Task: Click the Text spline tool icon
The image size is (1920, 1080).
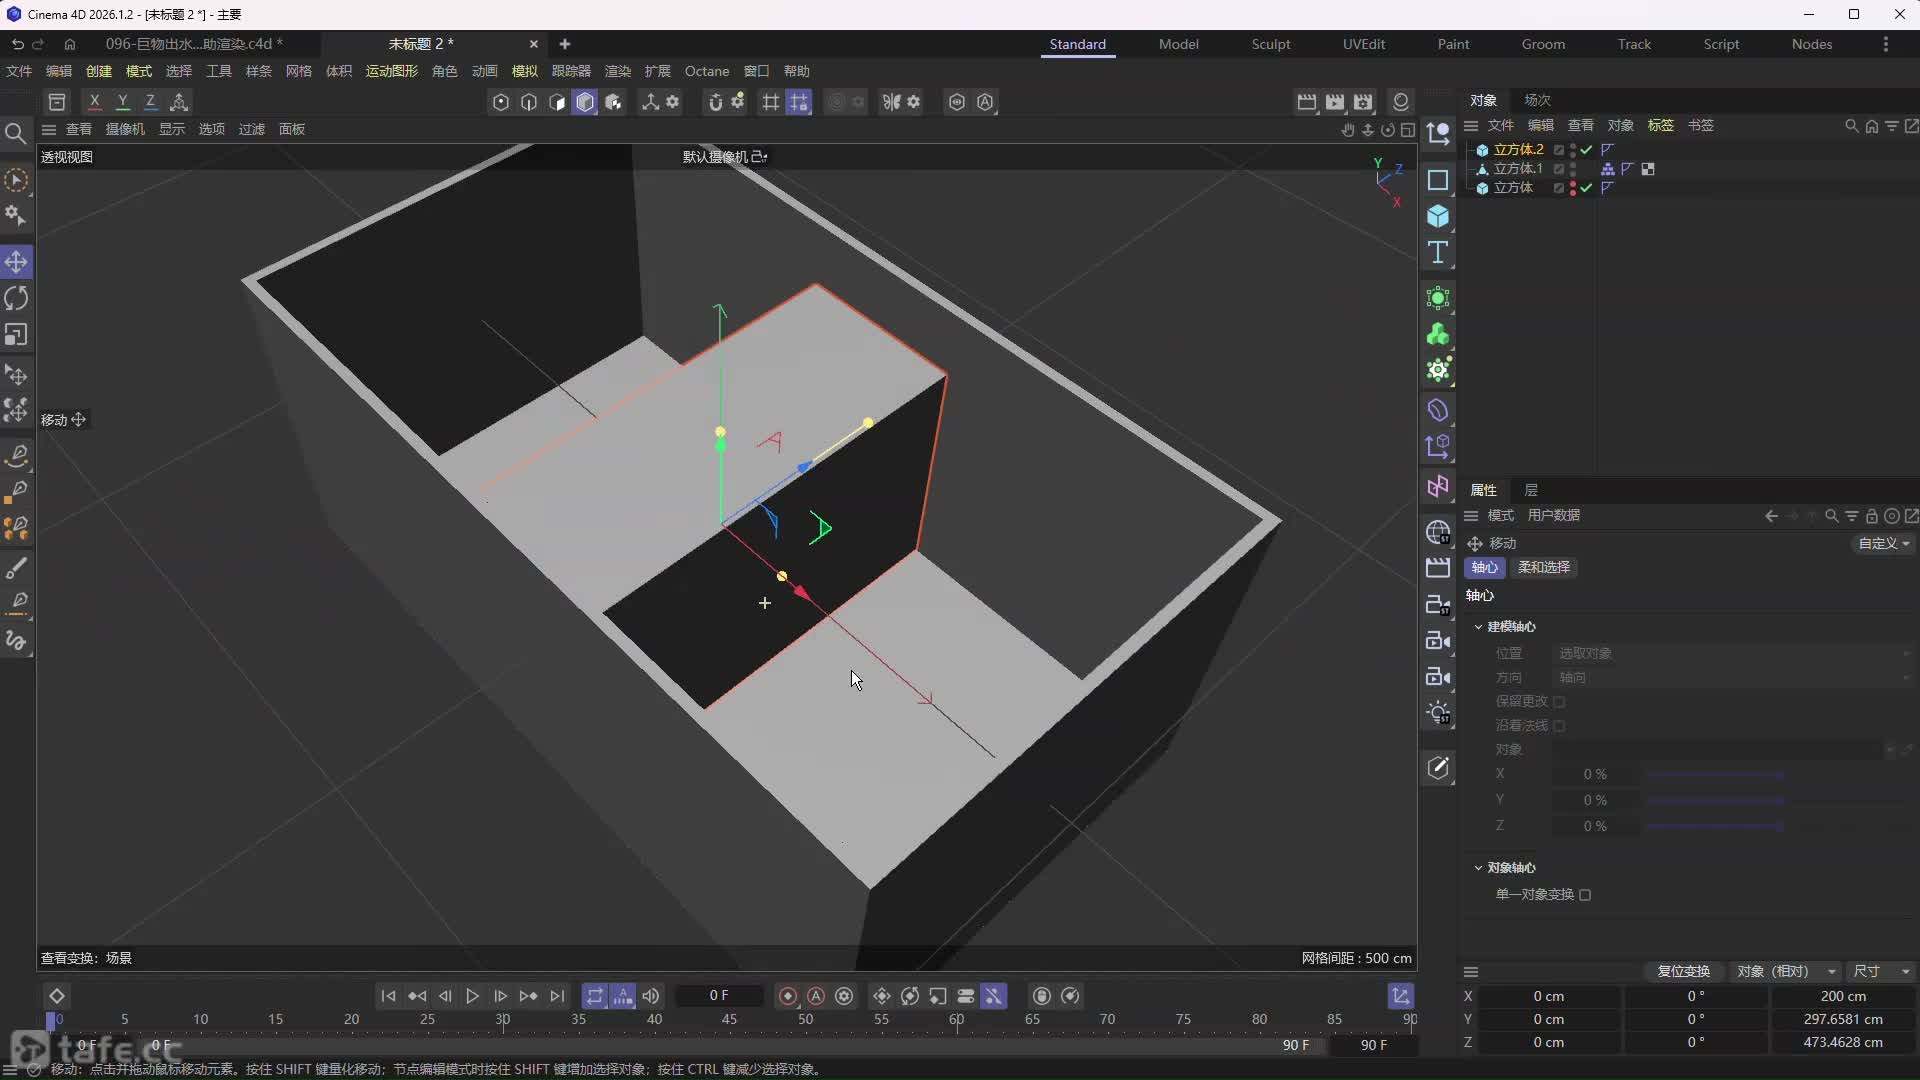Action: pyautogui.click(x=1438, y=253)
